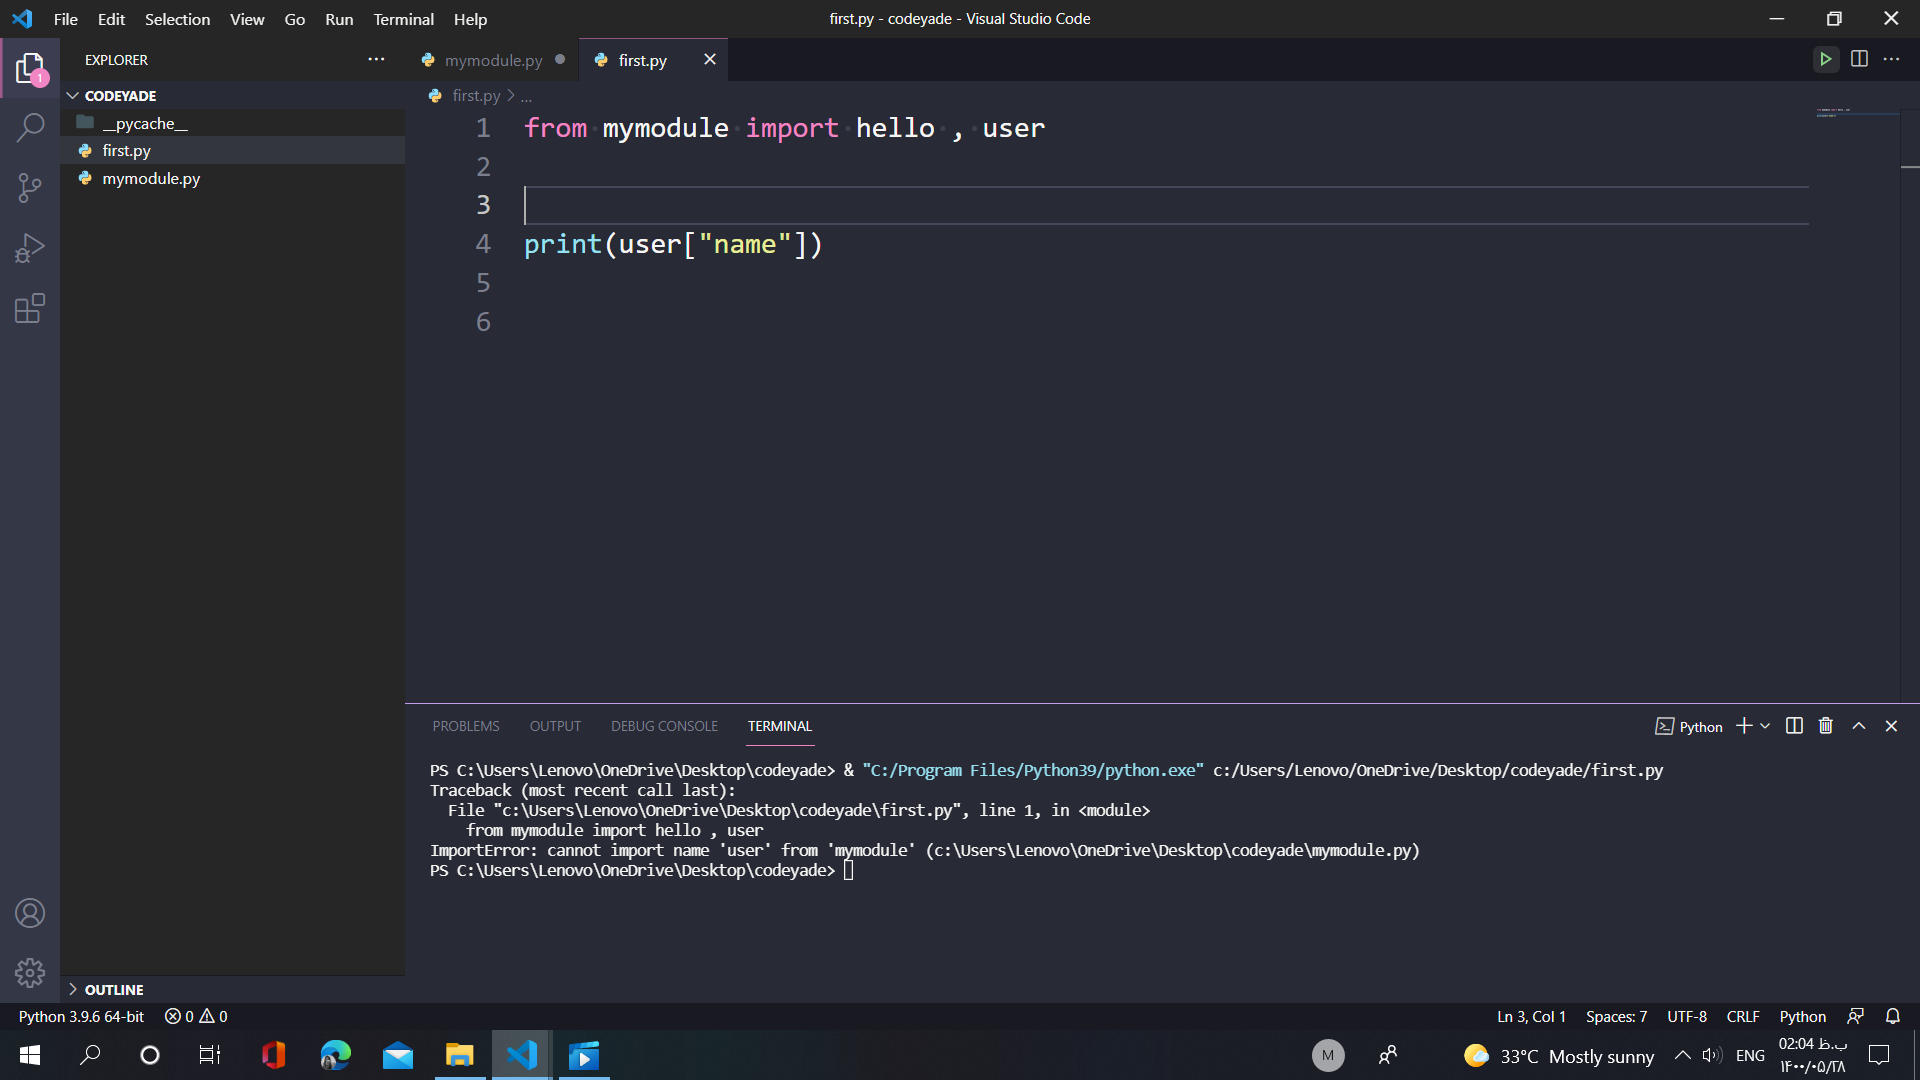Expand the __pycache__ folder
The image size is (1920, 1080).
tap(234, 123)
